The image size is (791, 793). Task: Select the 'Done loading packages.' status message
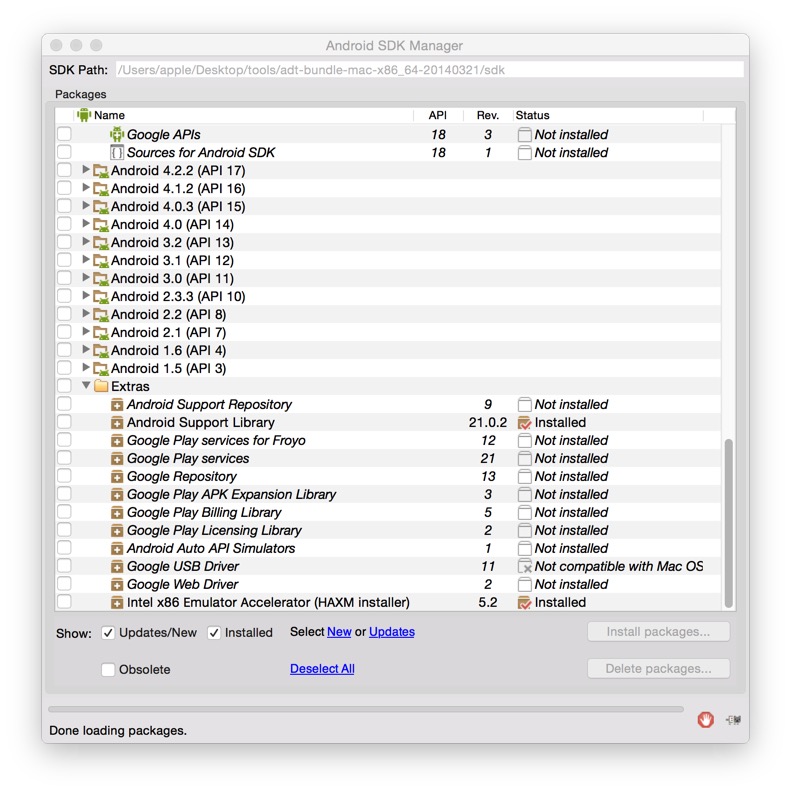click(118, 731)
